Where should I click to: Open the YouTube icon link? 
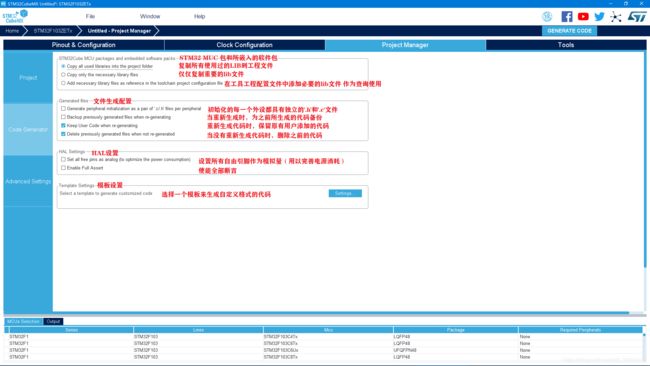(583, 17)
